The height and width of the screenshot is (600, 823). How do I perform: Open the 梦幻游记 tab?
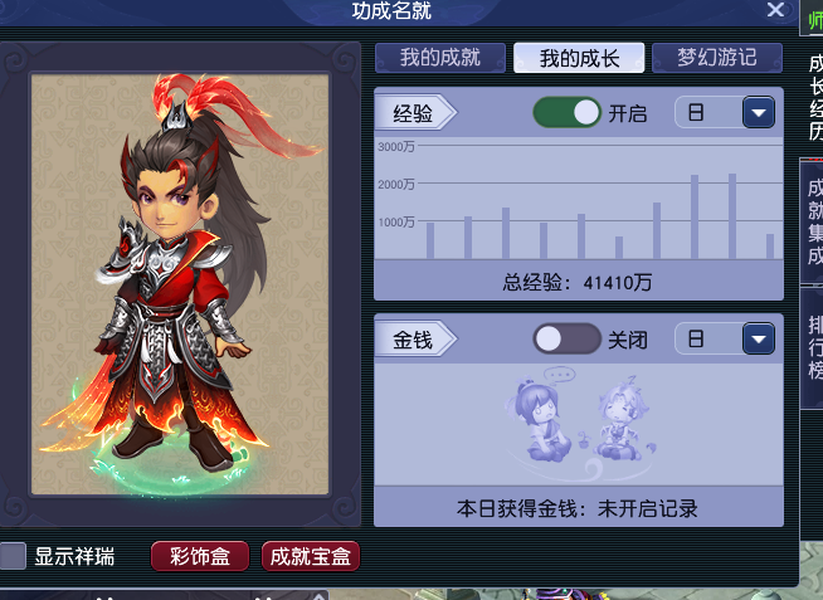pos(717,57)
